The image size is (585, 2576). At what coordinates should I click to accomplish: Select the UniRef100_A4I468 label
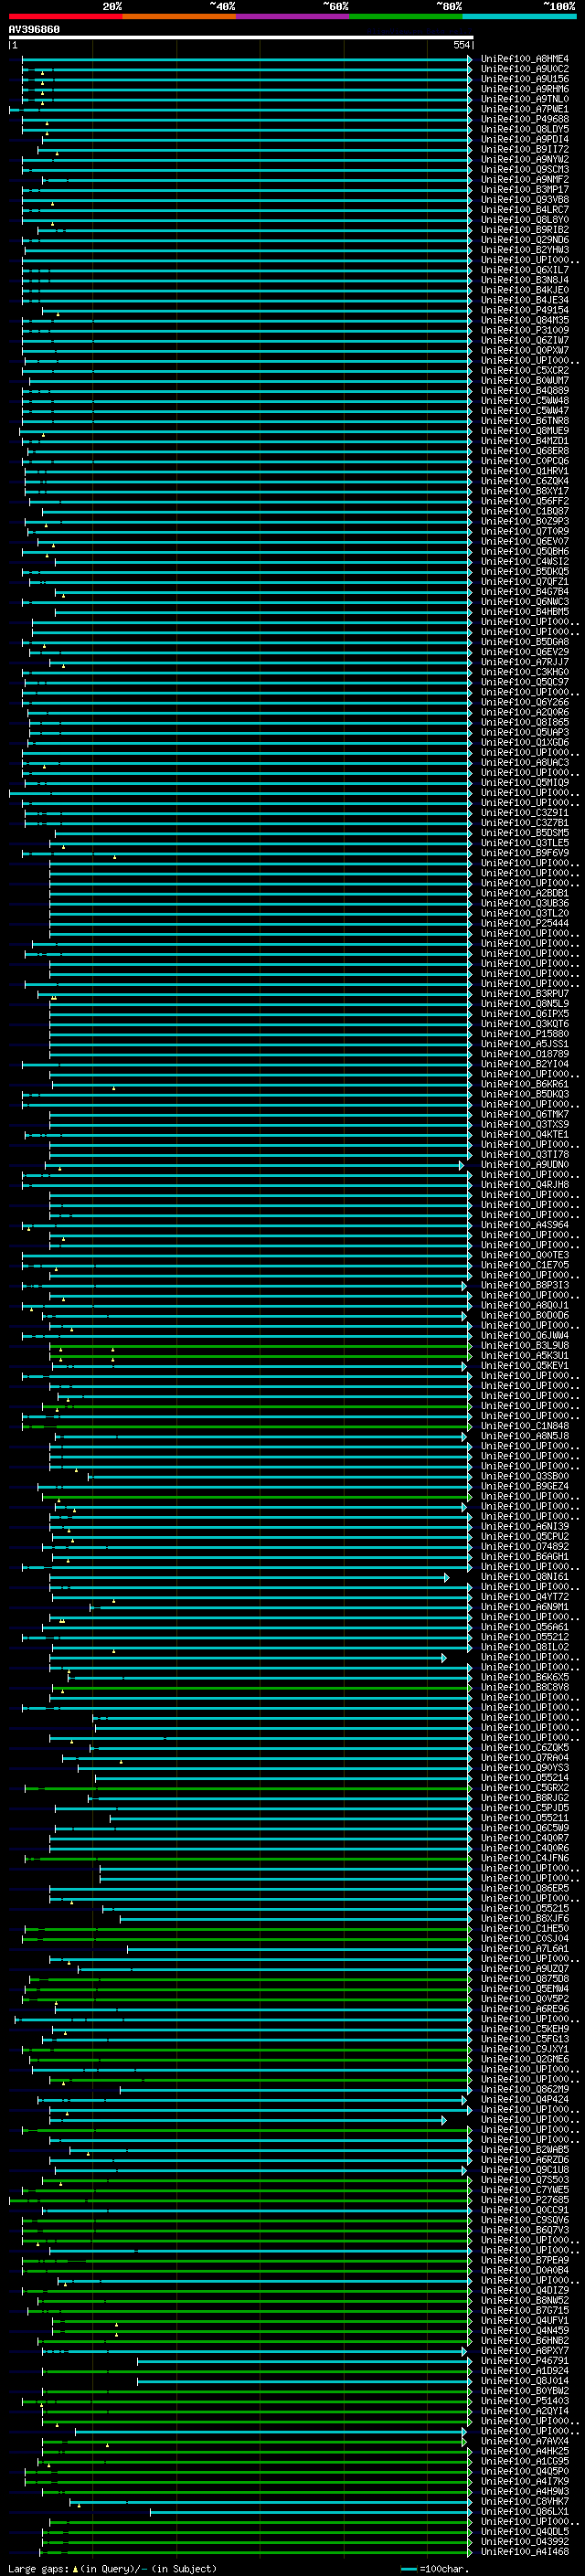(x=525, y=2551)
